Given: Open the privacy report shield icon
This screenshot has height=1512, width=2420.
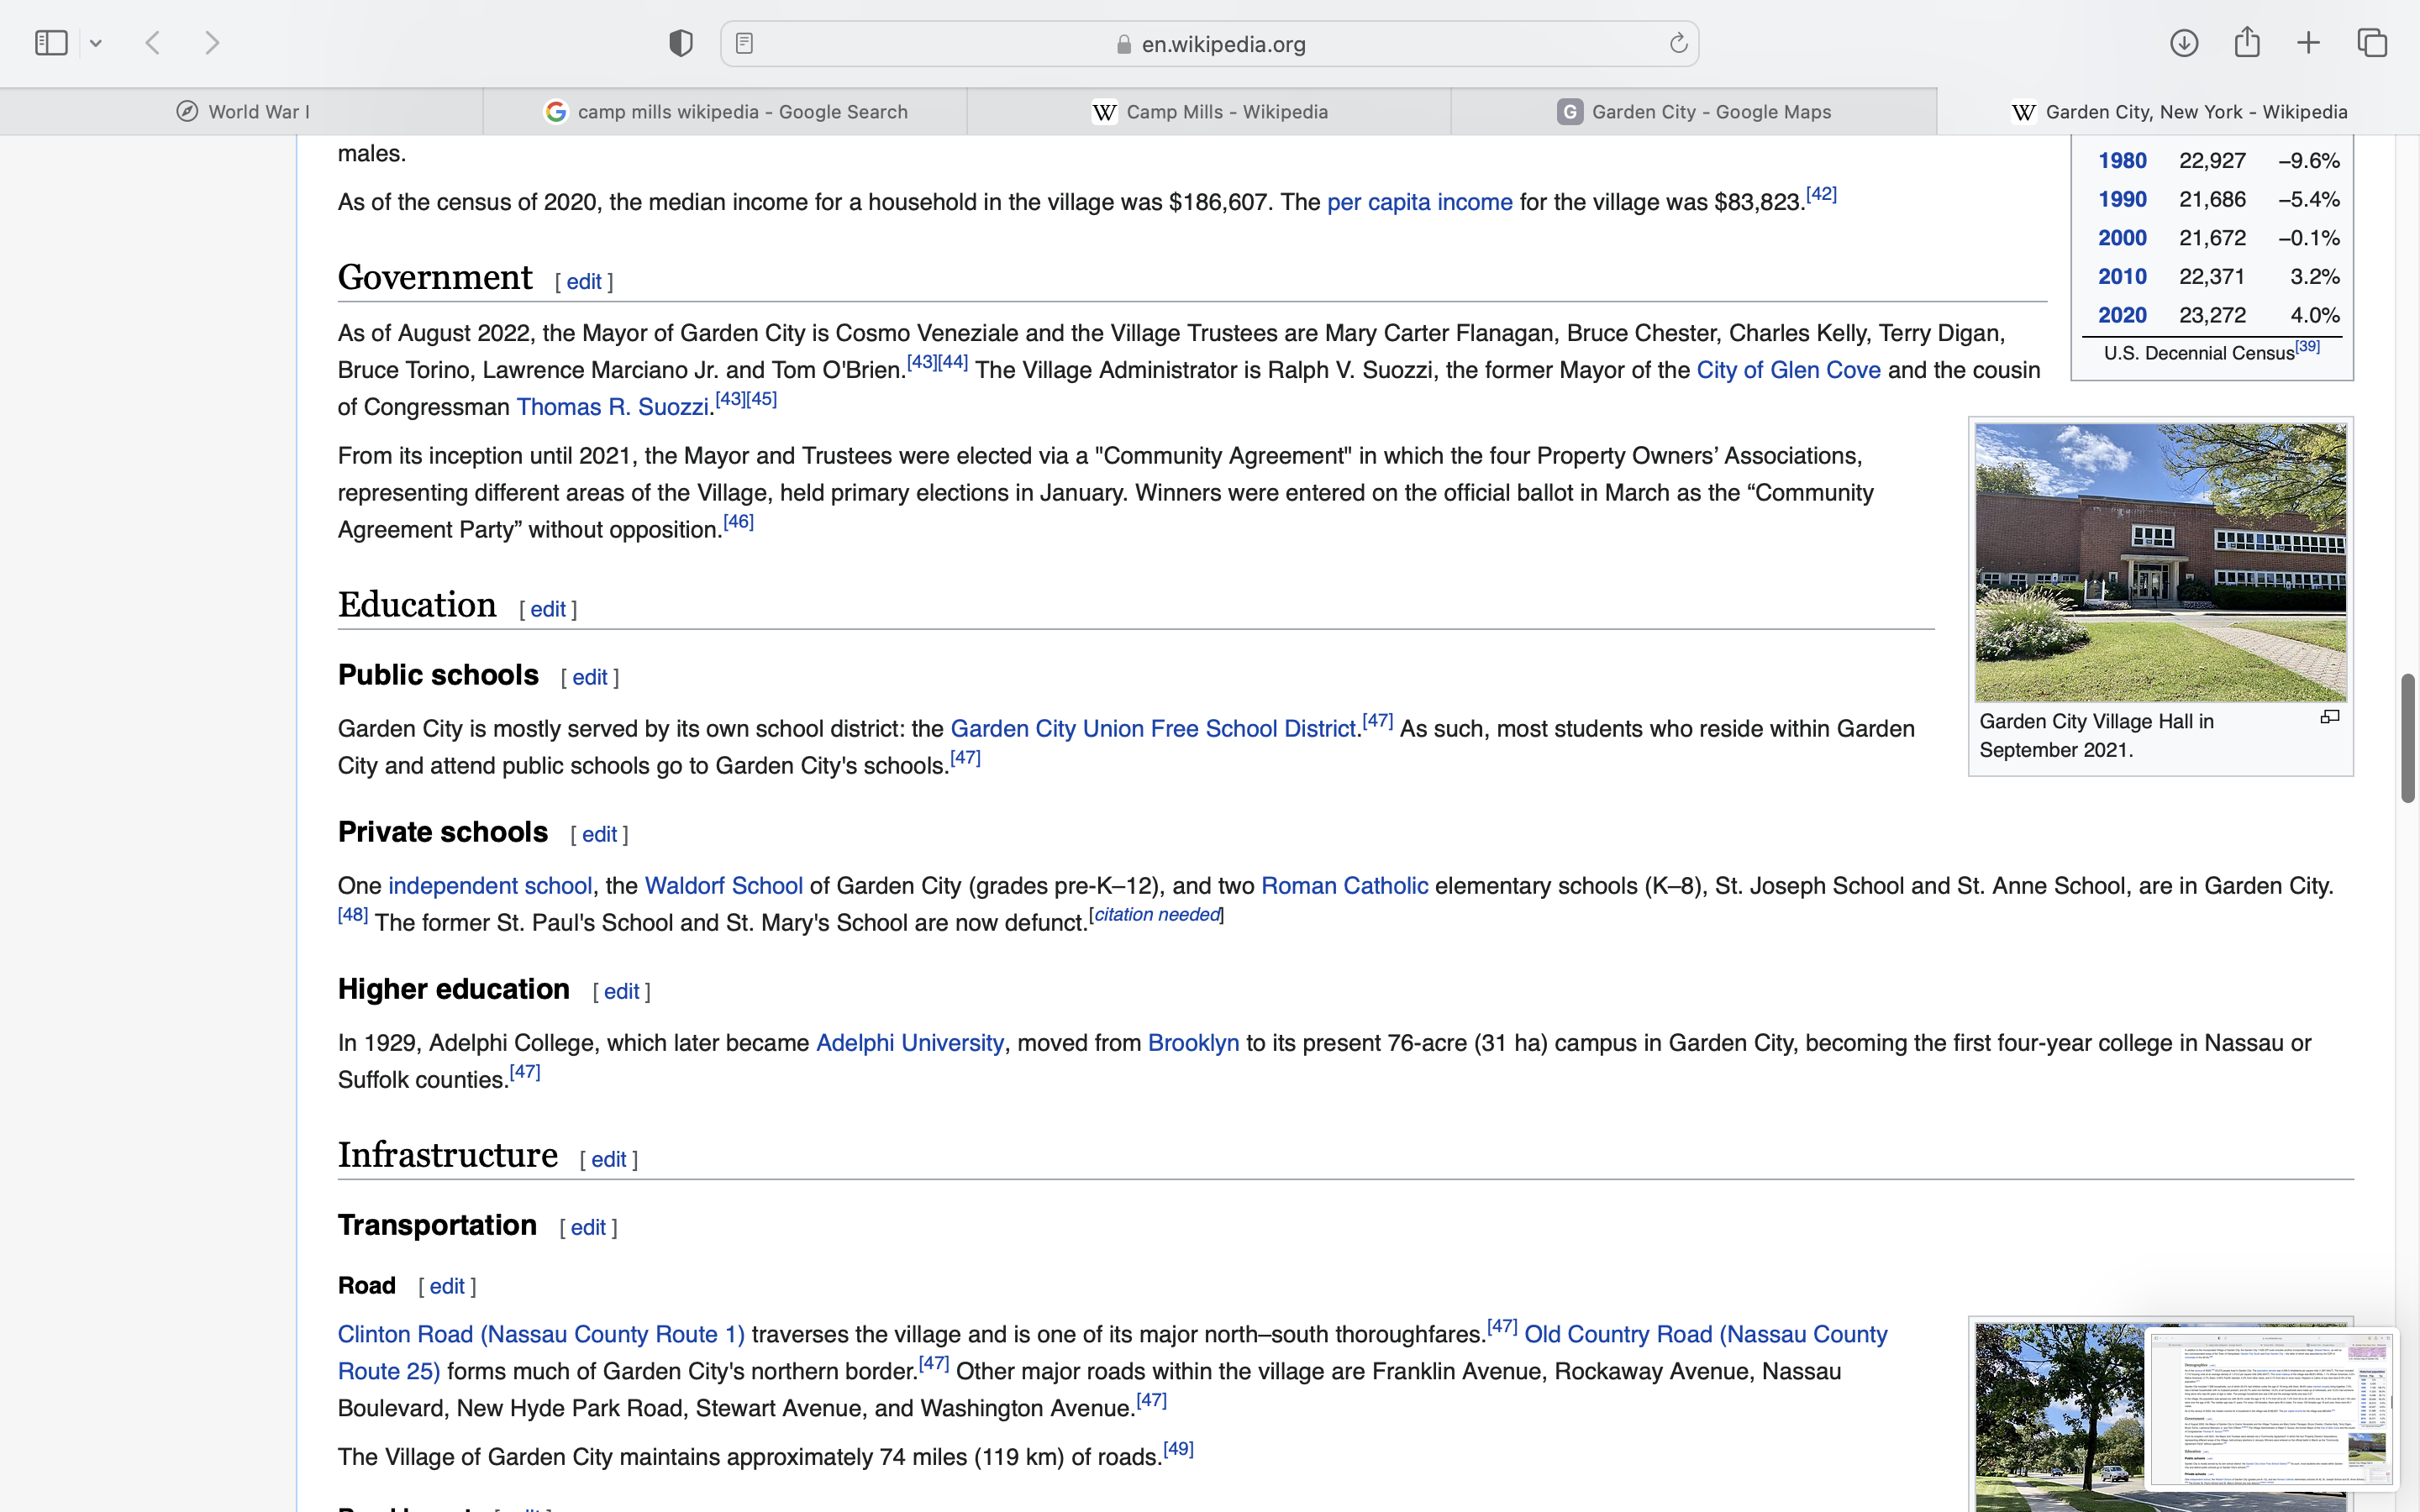Looking at the screenshot, I should tap(681, 43).
